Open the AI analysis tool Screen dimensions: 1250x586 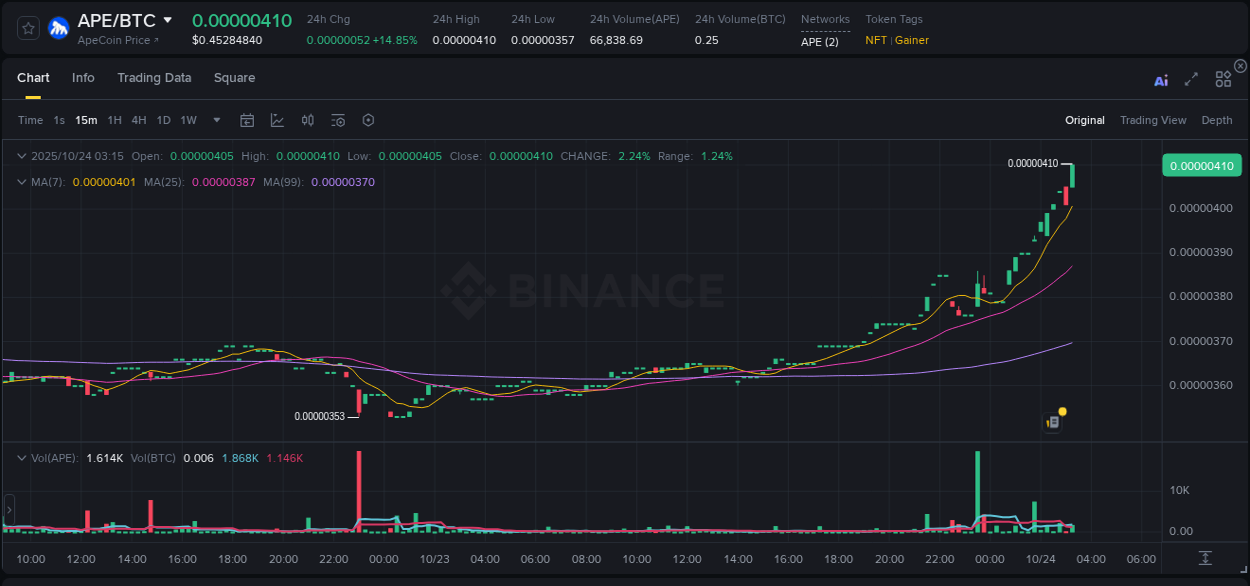[1161, 80]
